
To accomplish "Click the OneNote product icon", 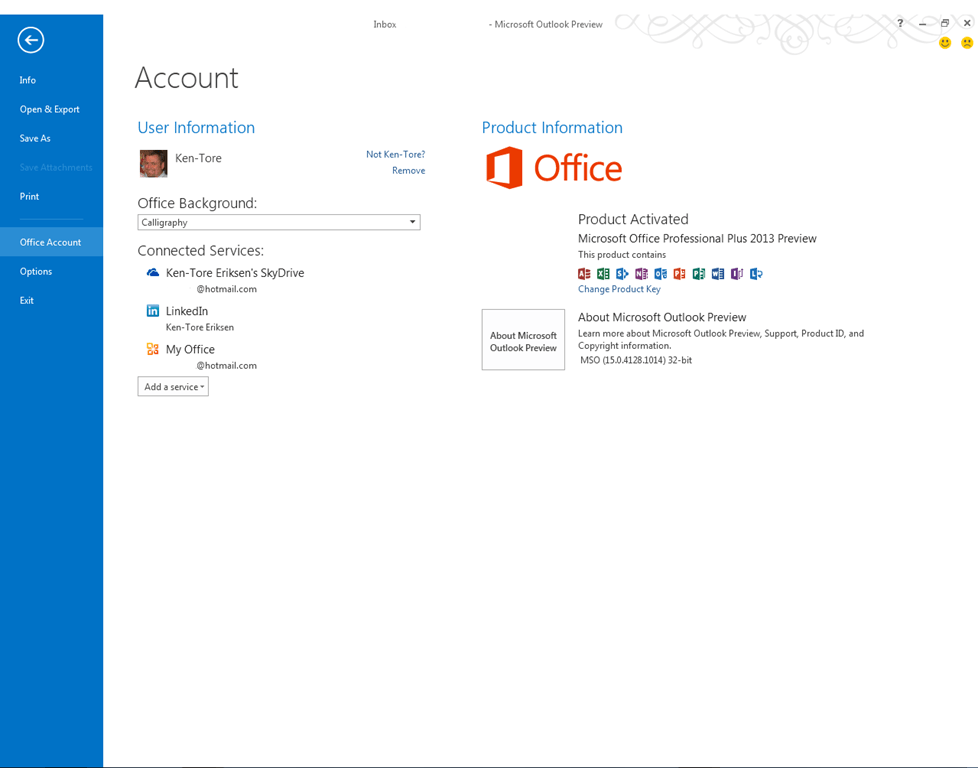I will click(641, 273).
